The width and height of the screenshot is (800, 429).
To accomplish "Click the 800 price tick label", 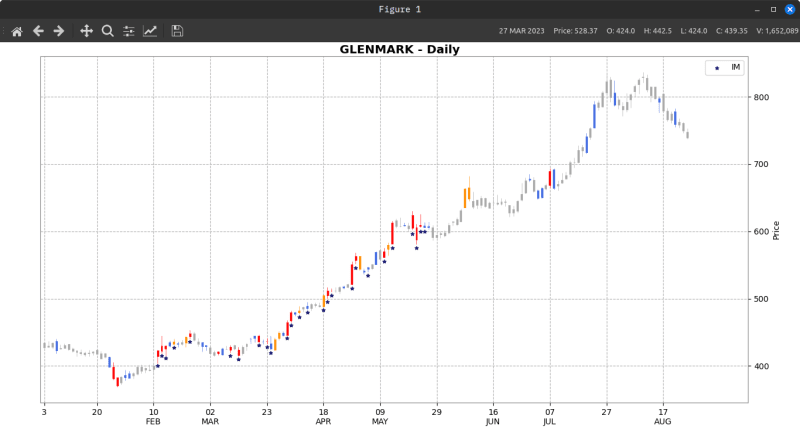I will [761, 97].
